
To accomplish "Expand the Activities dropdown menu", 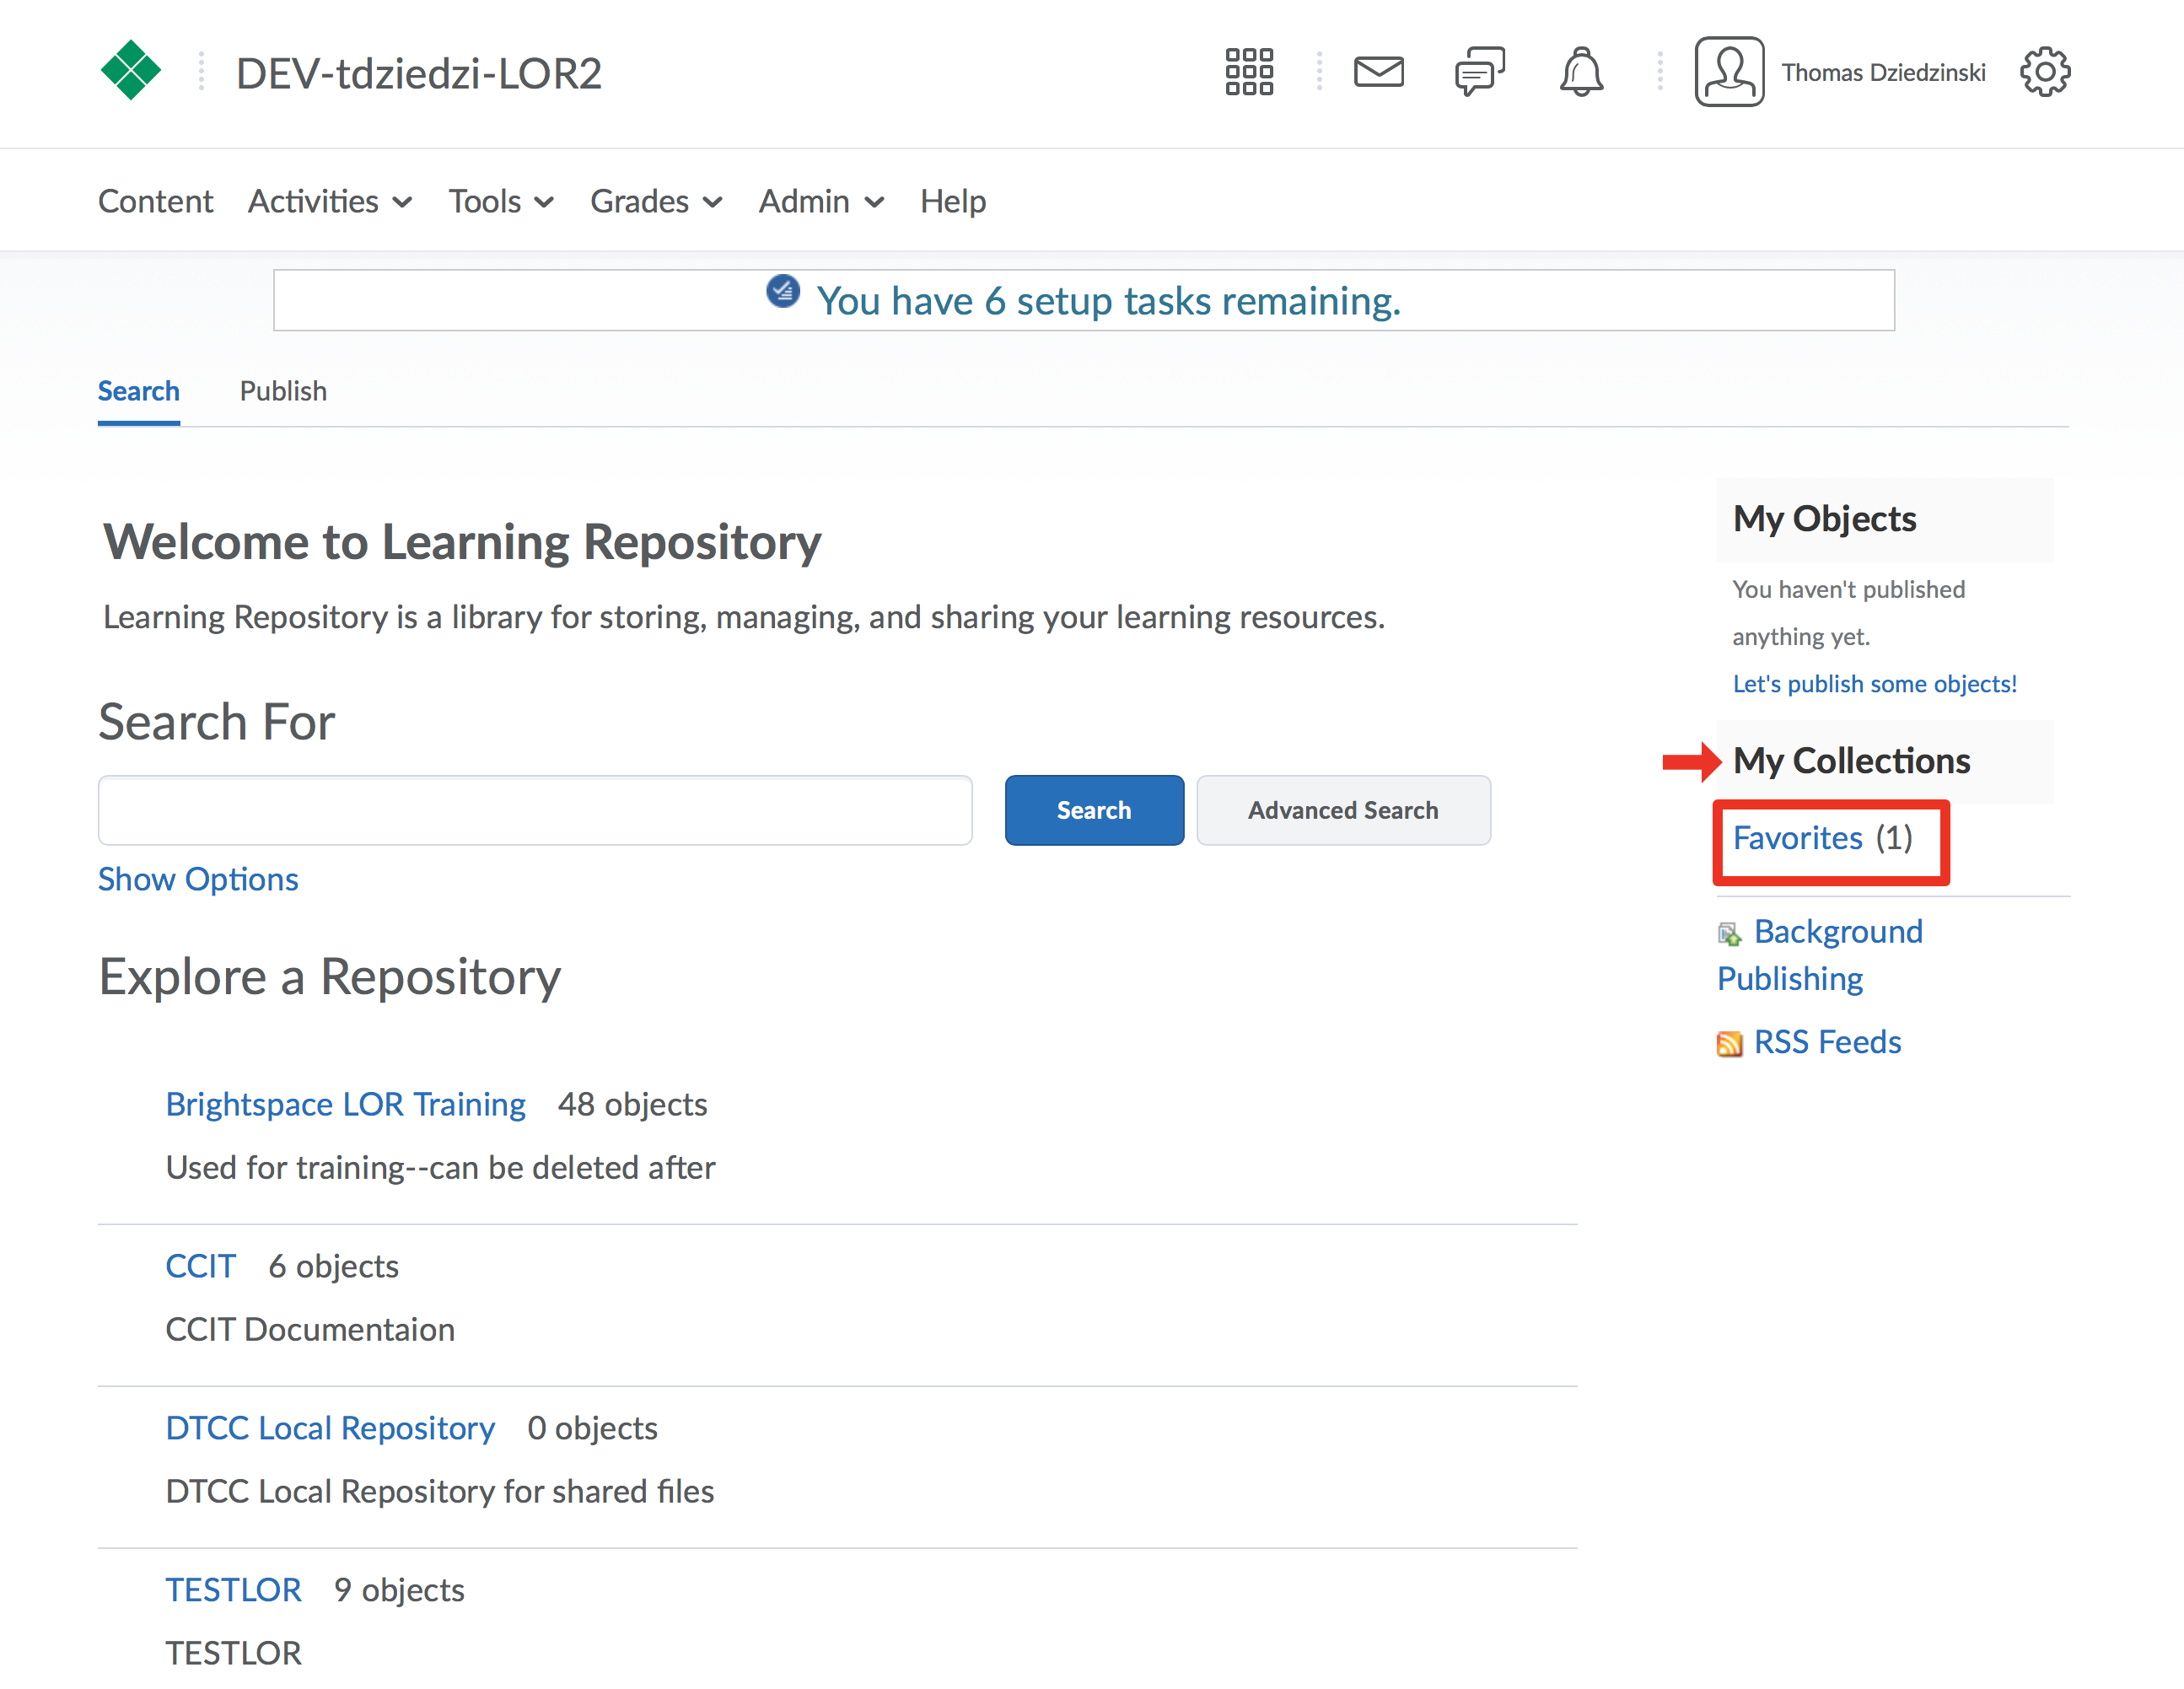I will (330, 201).
